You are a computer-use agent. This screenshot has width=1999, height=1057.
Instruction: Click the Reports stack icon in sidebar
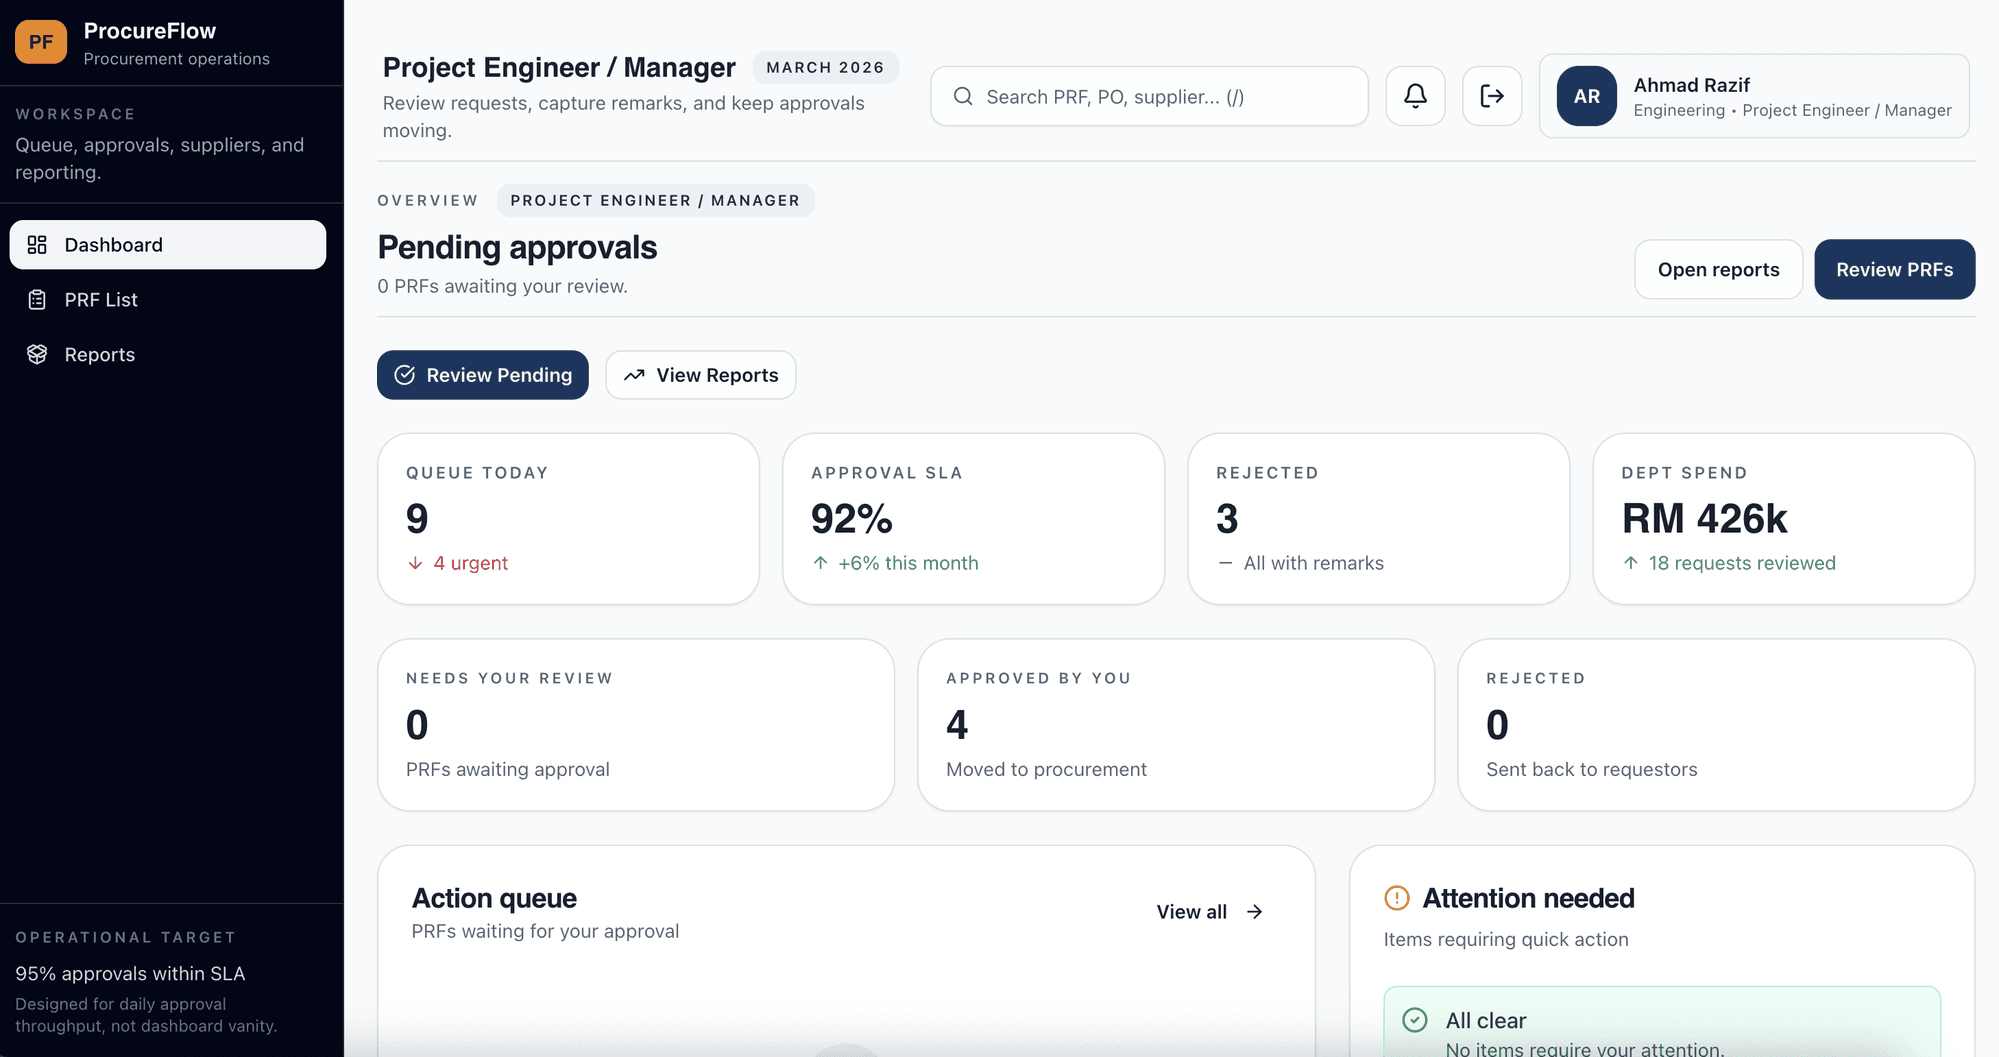coord(37,355)
